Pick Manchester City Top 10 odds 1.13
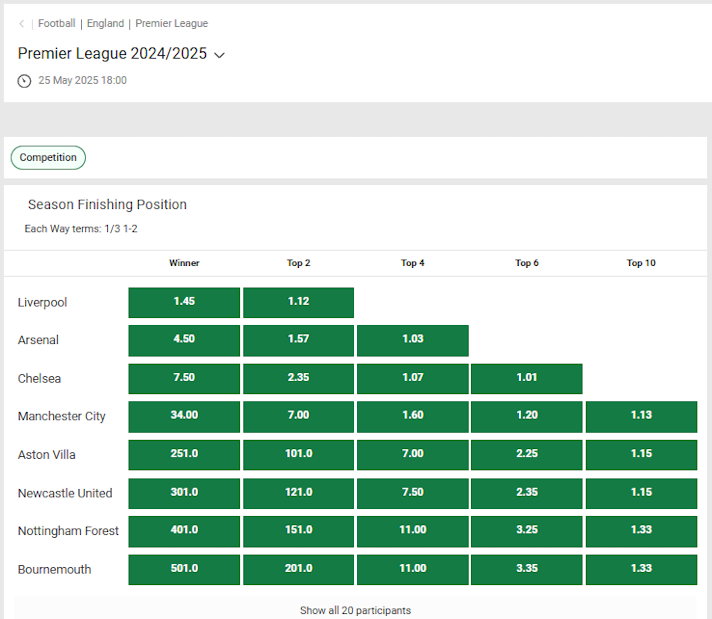The width and height of the screenshot is (712, 619). [x=641, y=417]
